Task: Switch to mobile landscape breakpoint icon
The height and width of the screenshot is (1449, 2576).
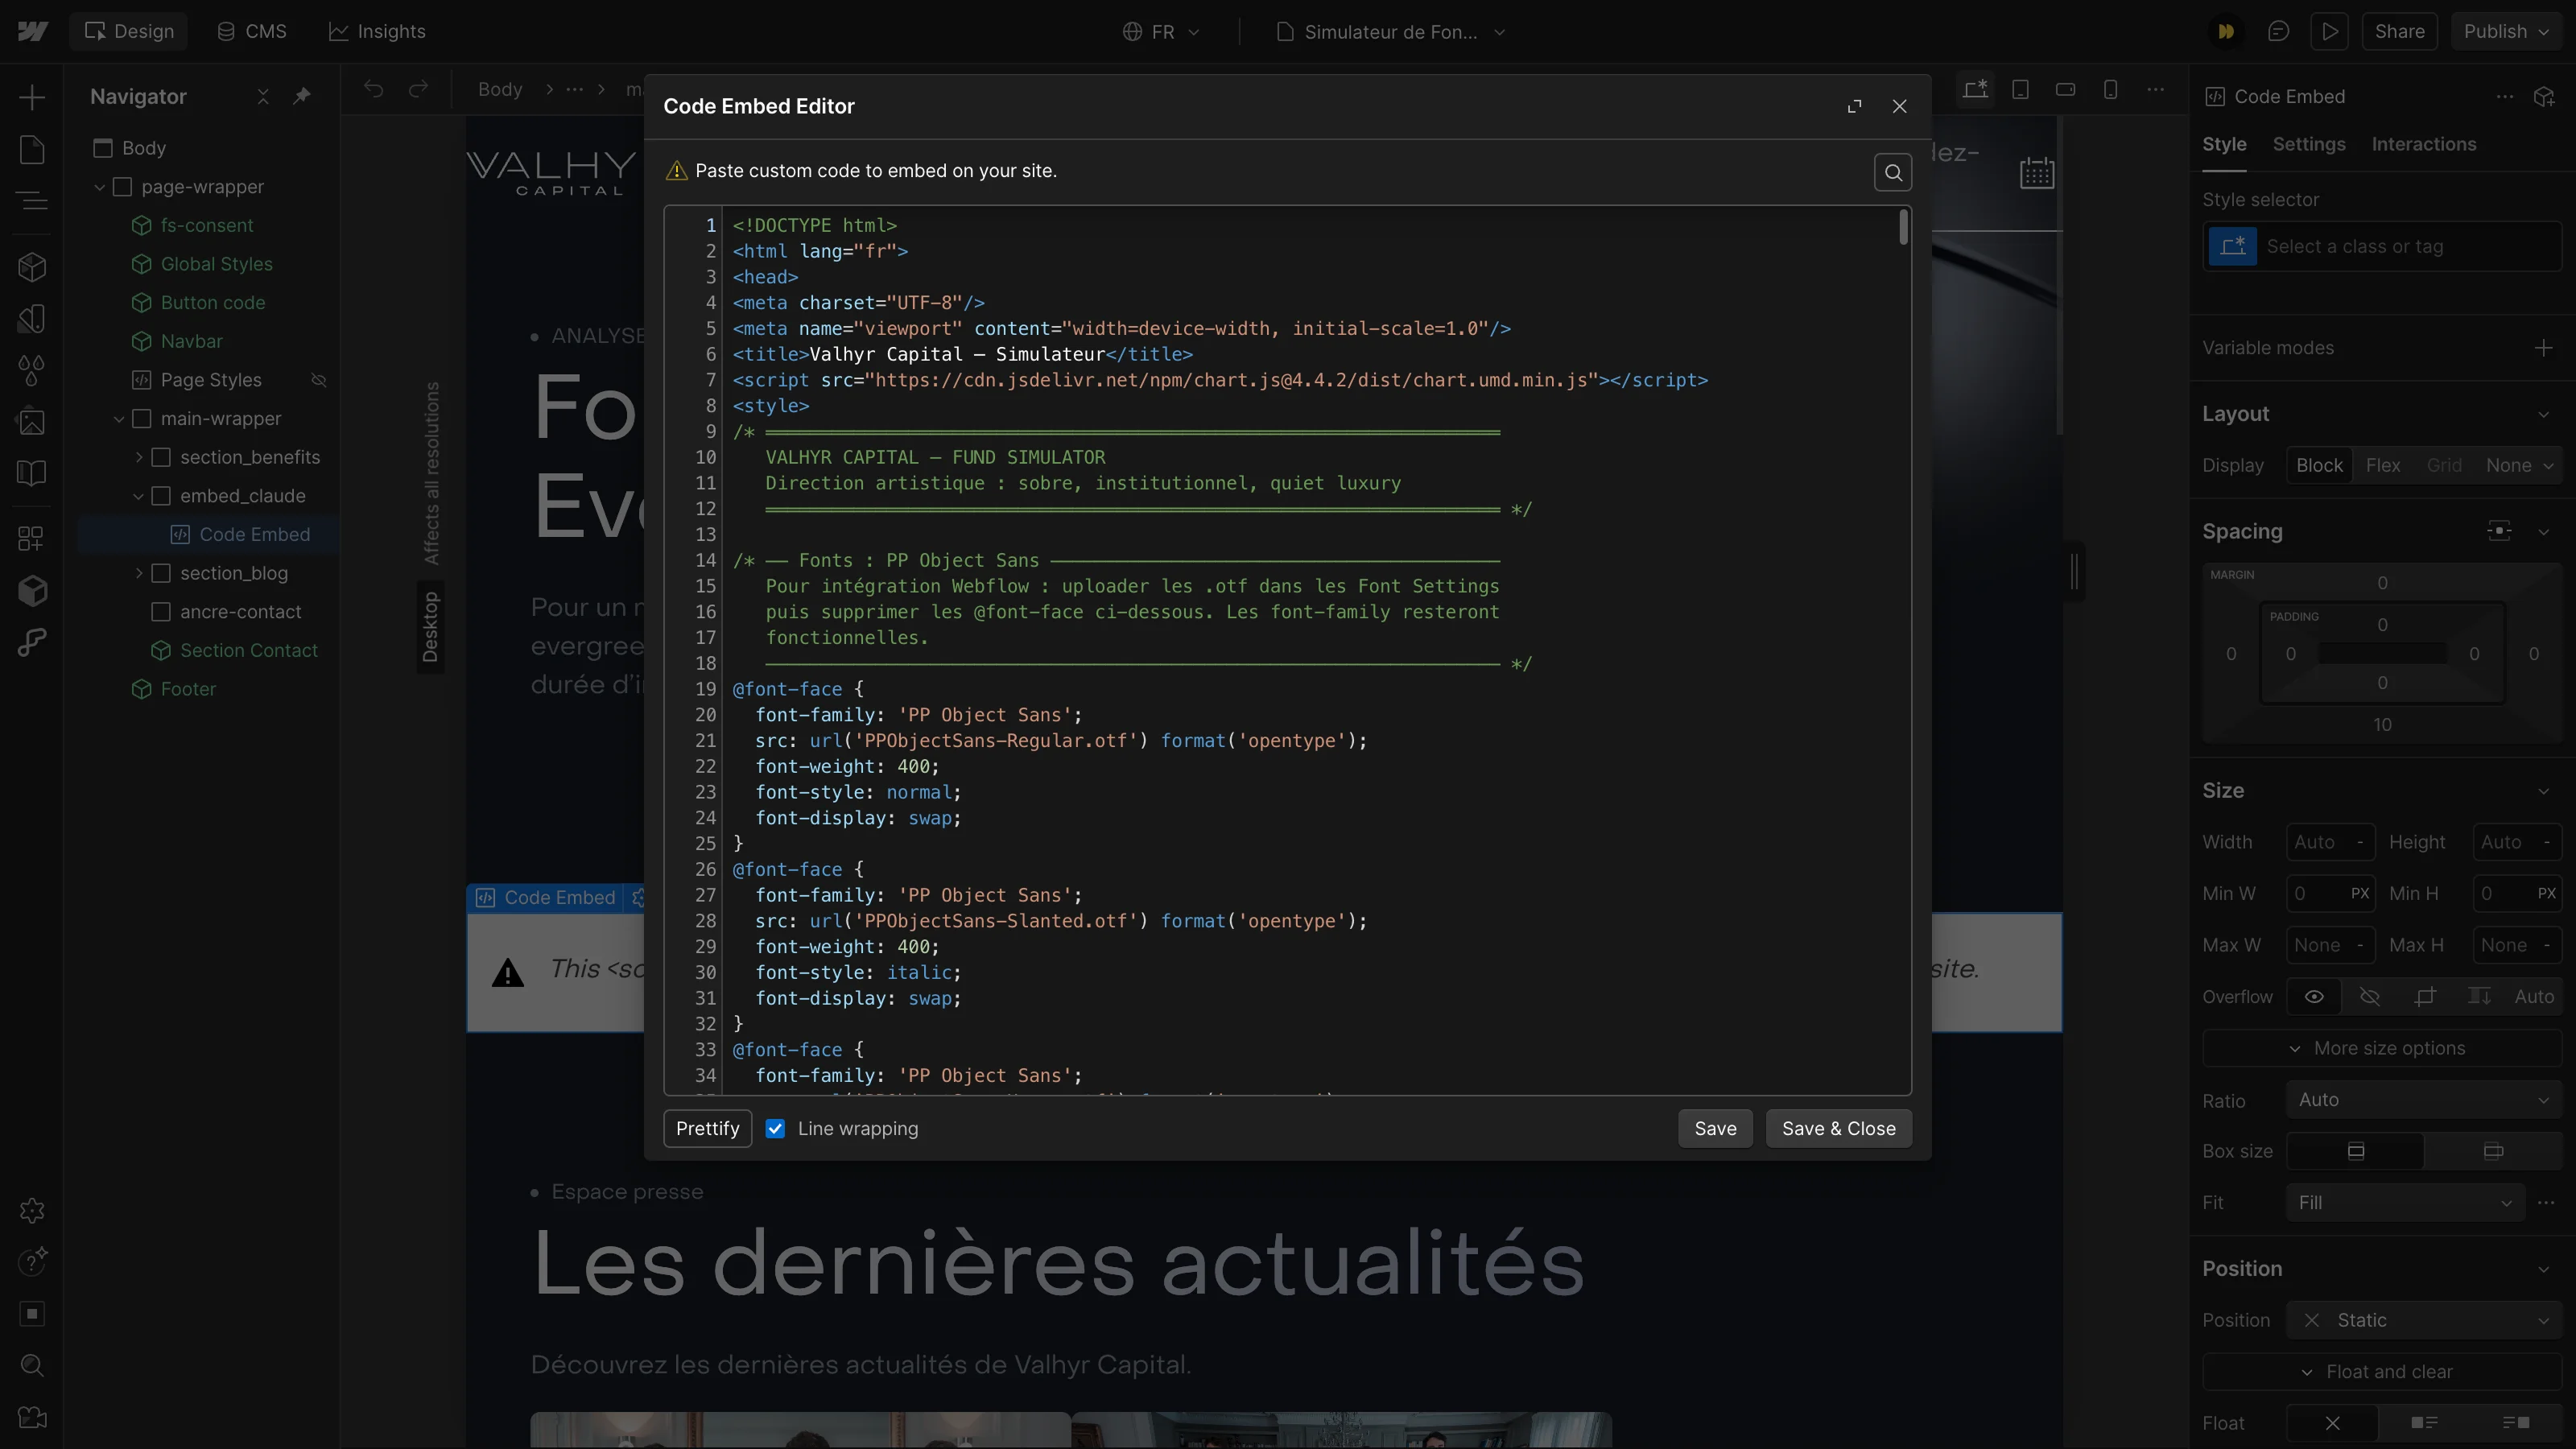Action: click(2065, 89)
